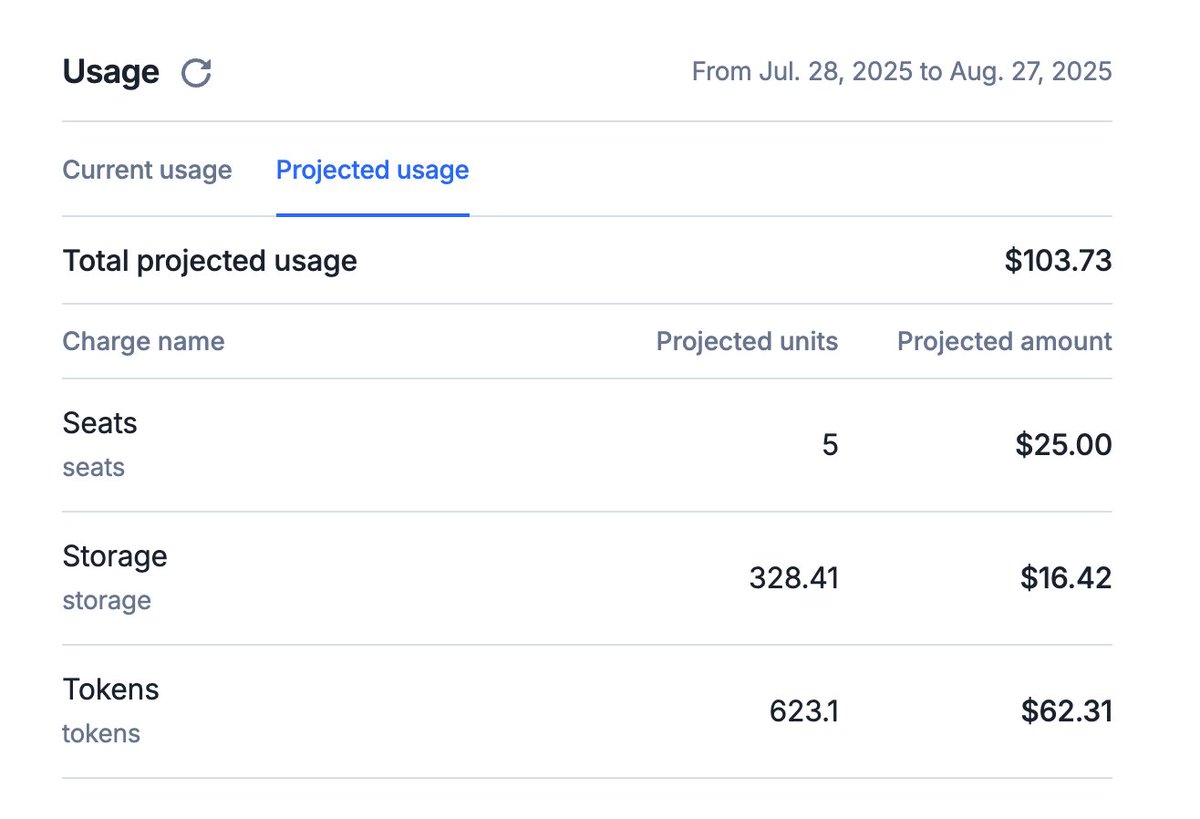Click the Seats projected units value 5
This screenshot has height=819, width=1200.
(830, 445)
